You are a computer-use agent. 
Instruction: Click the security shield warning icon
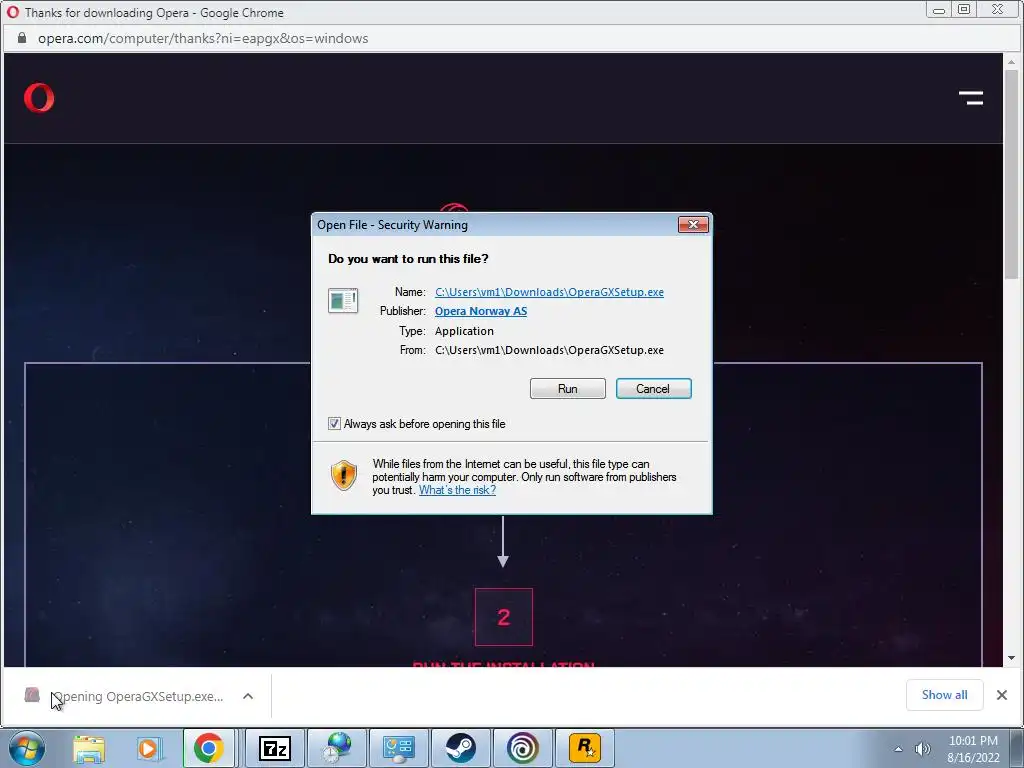[x=344, y=475]
